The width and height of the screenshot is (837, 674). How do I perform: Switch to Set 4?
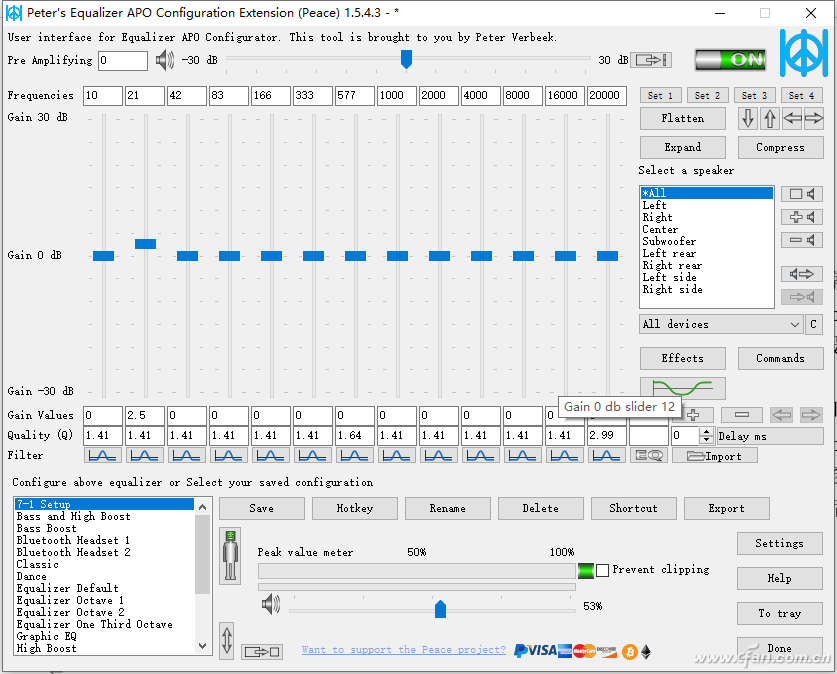[x=801, y=96]
